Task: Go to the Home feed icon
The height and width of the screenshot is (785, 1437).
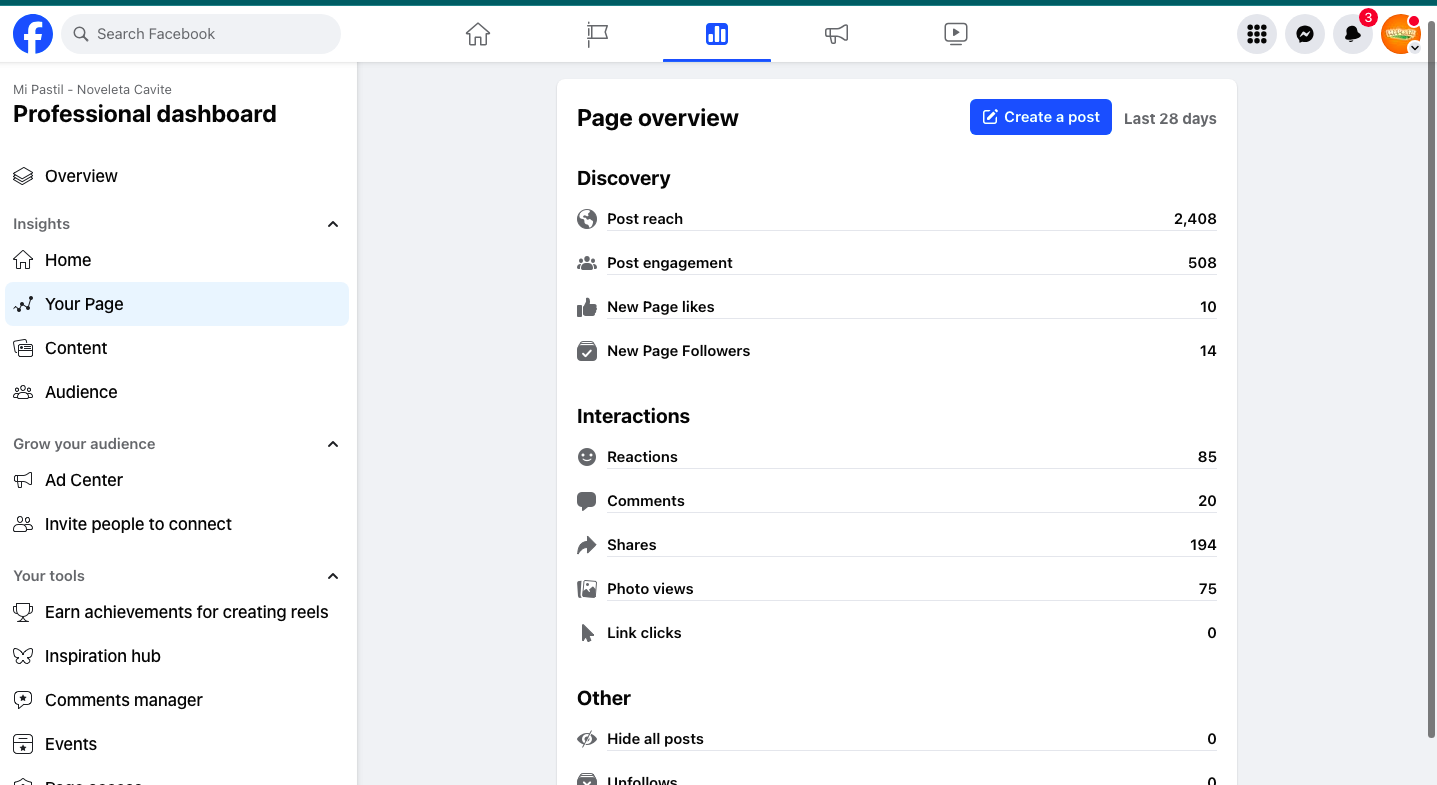Action: click(478, 34)
